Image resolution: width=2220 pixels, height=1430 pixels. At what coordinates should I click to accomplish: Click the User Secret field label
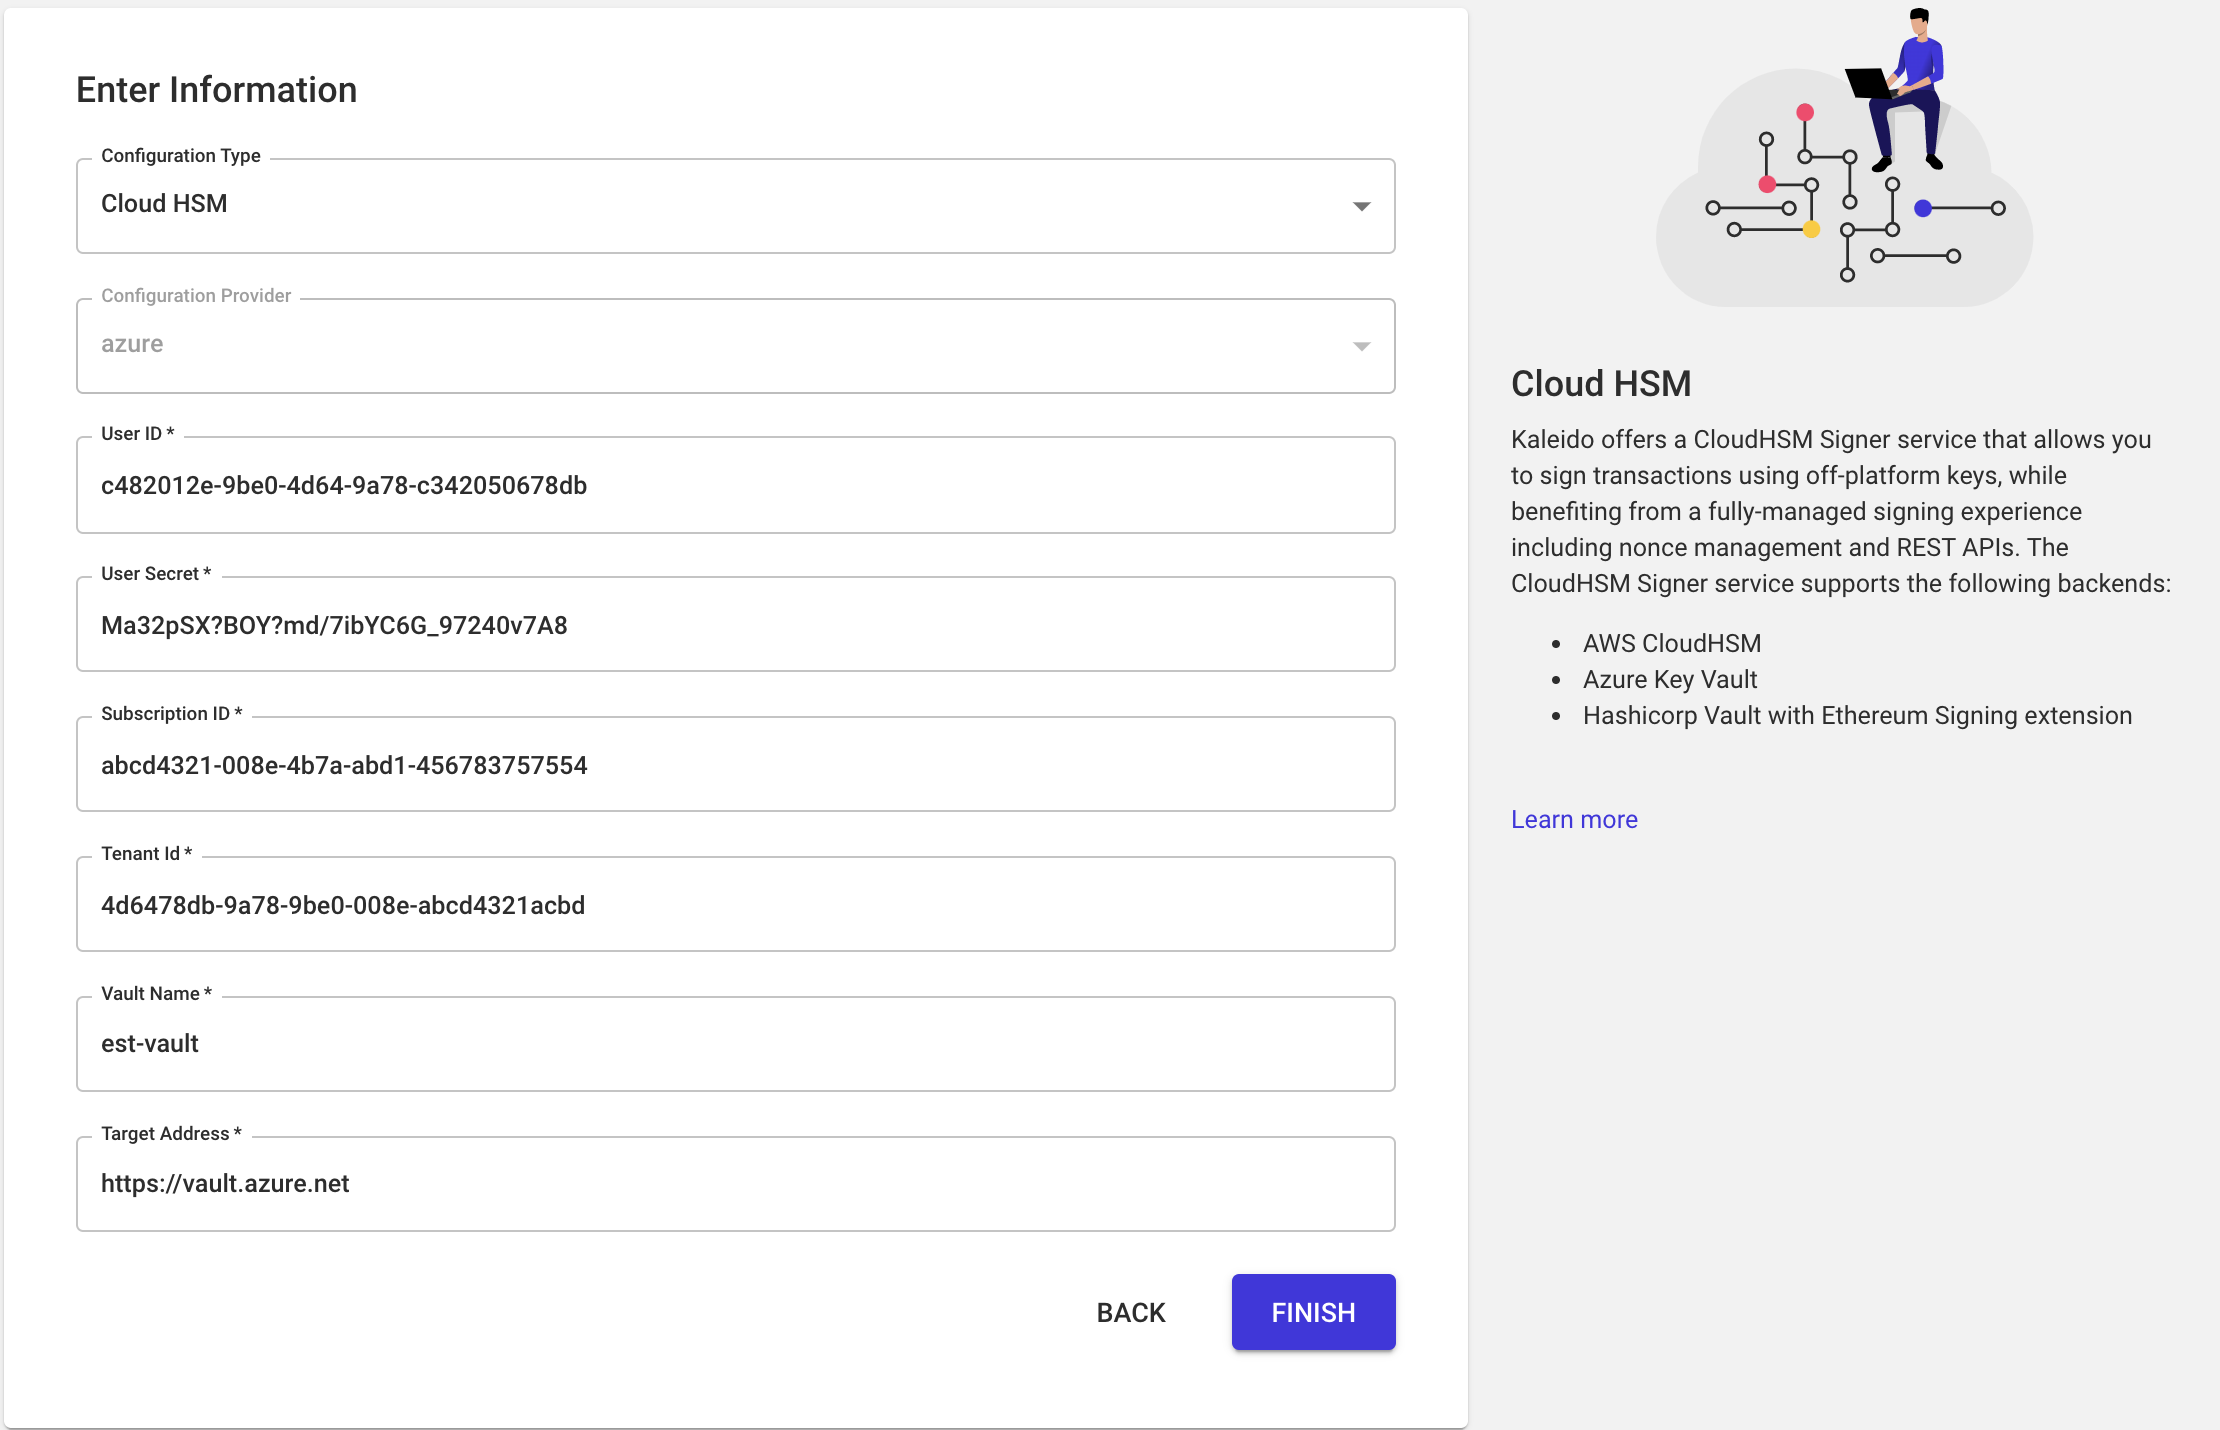(156, 574)
